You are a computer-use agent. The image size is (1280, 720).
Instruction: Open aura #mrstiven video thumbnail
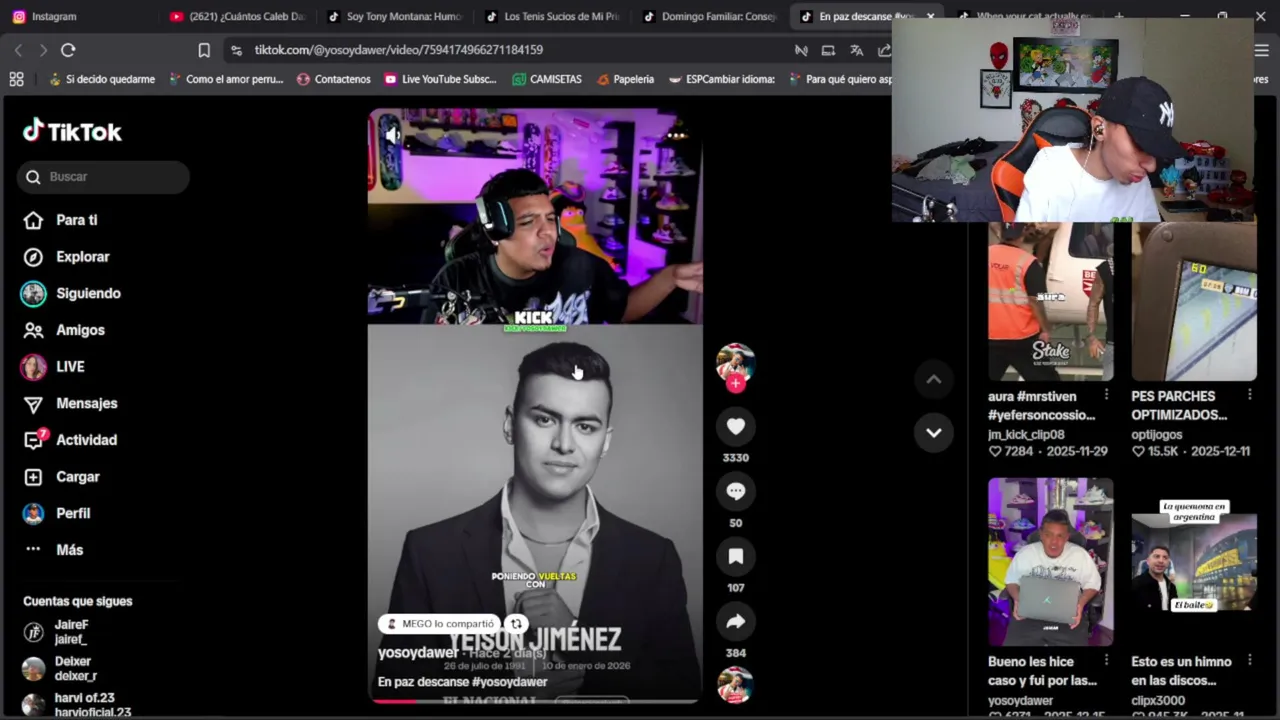[x=1050, y=301]
